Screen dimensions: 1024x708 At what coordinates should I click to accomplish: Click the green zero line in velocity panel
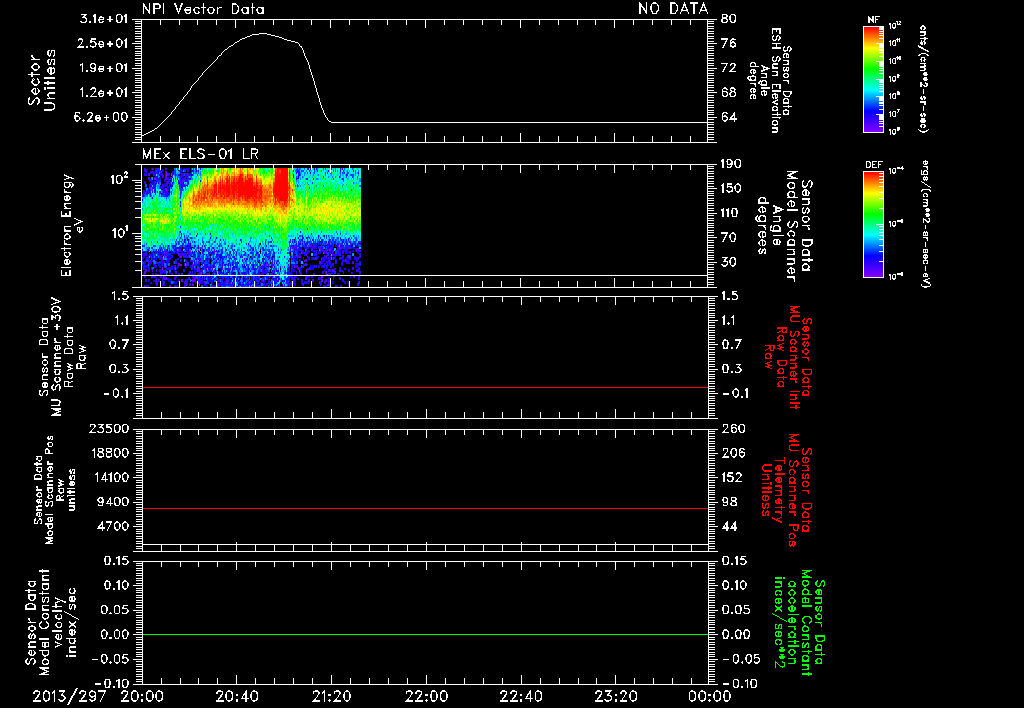pyautogui.click(x=425, y=634)
